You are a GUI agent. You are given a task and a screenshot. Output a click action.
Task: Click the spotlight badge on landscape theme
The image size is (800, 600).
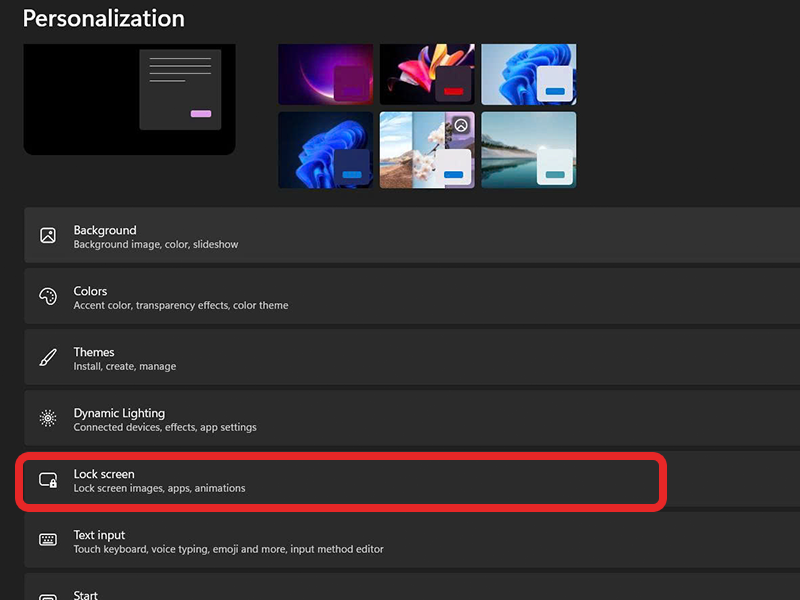[460, 125]
